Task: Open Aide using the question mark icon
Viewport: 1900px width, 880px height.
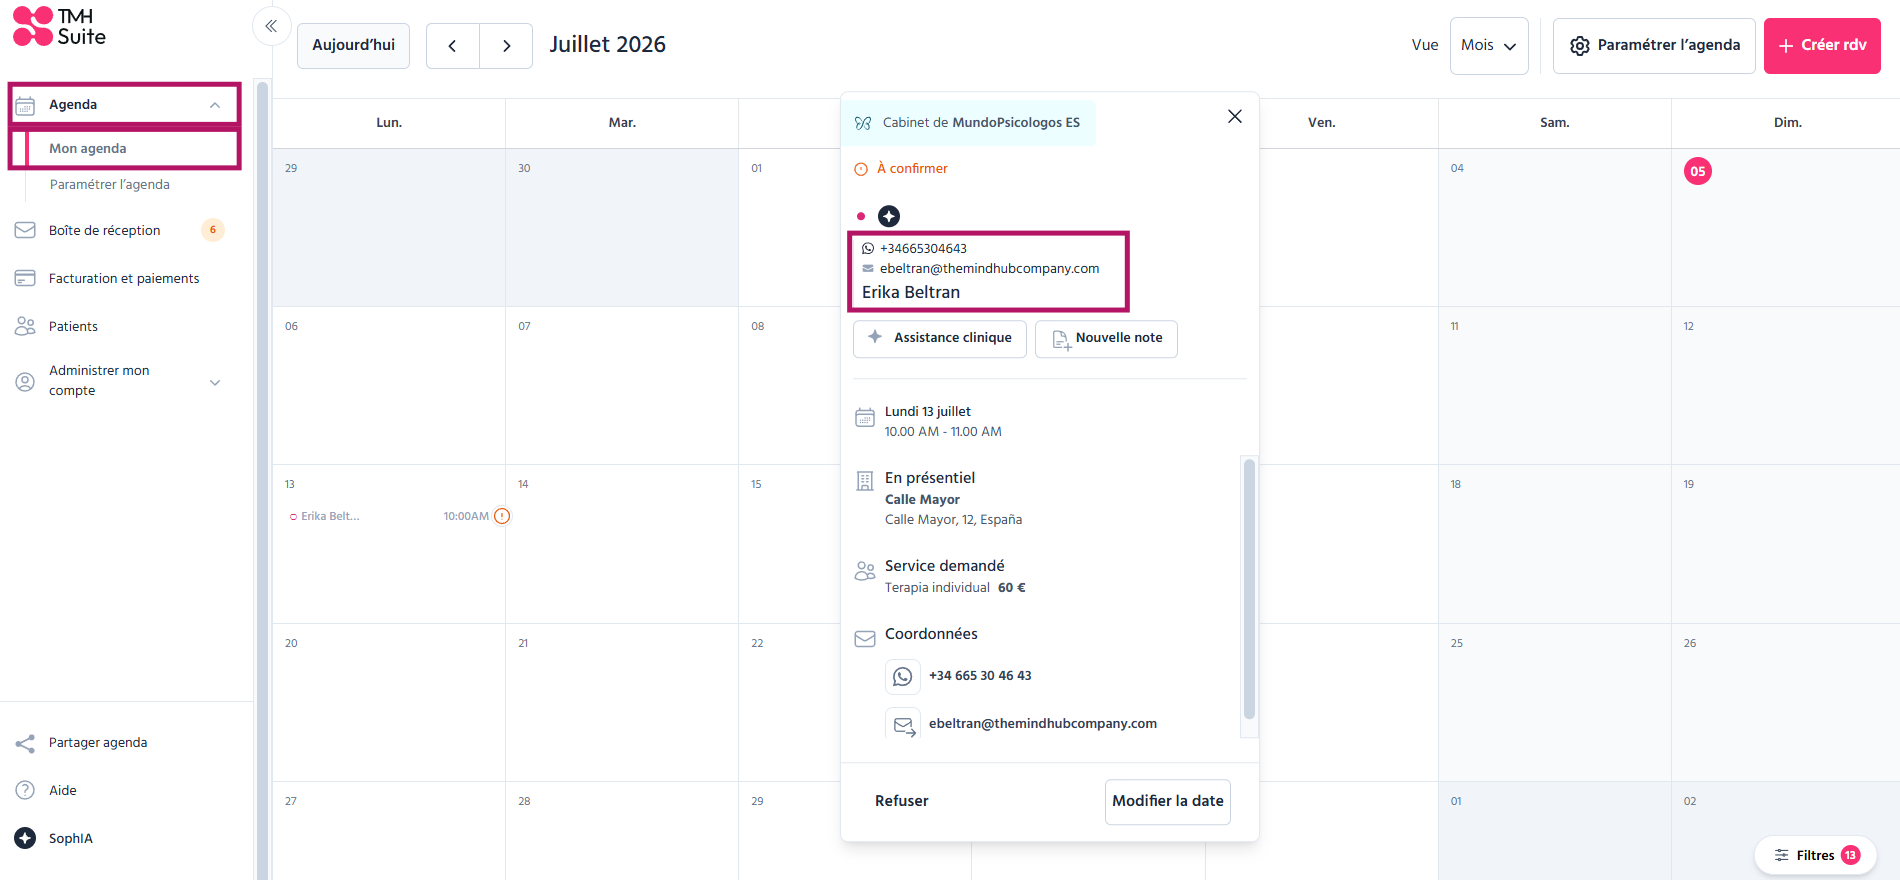Action: tap(25, 790)
